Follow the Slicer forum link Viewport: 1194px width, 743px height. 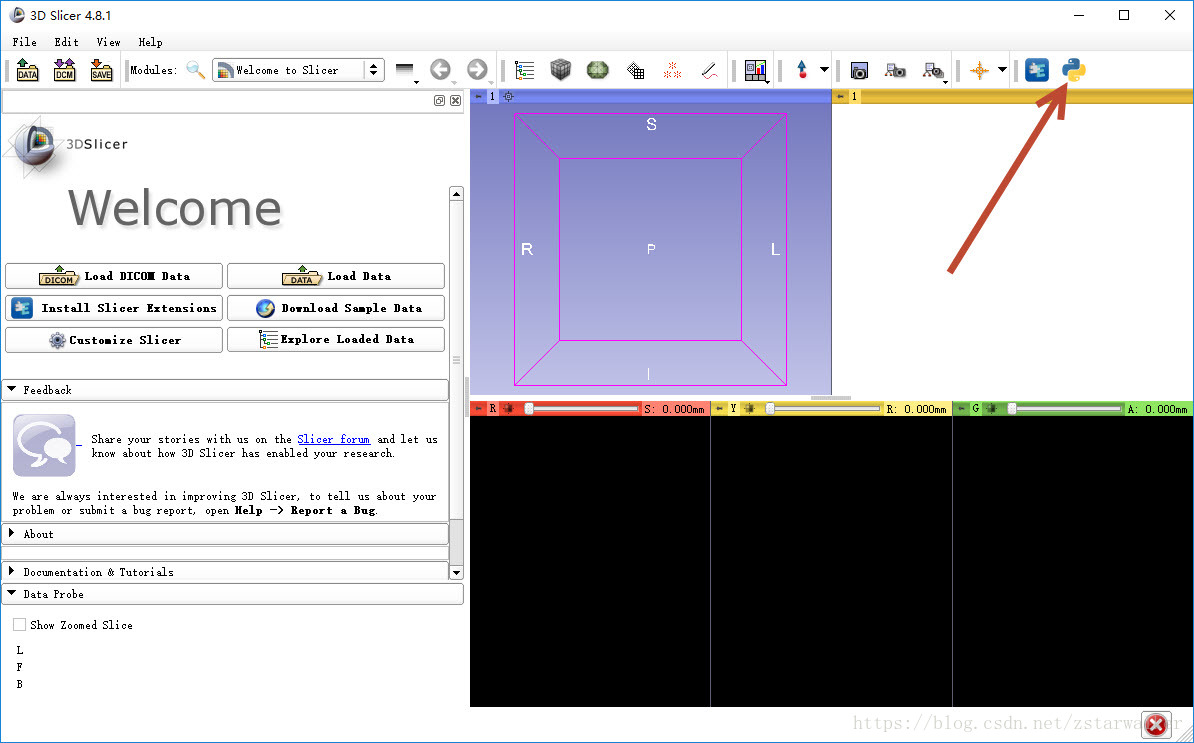point(334,439)
